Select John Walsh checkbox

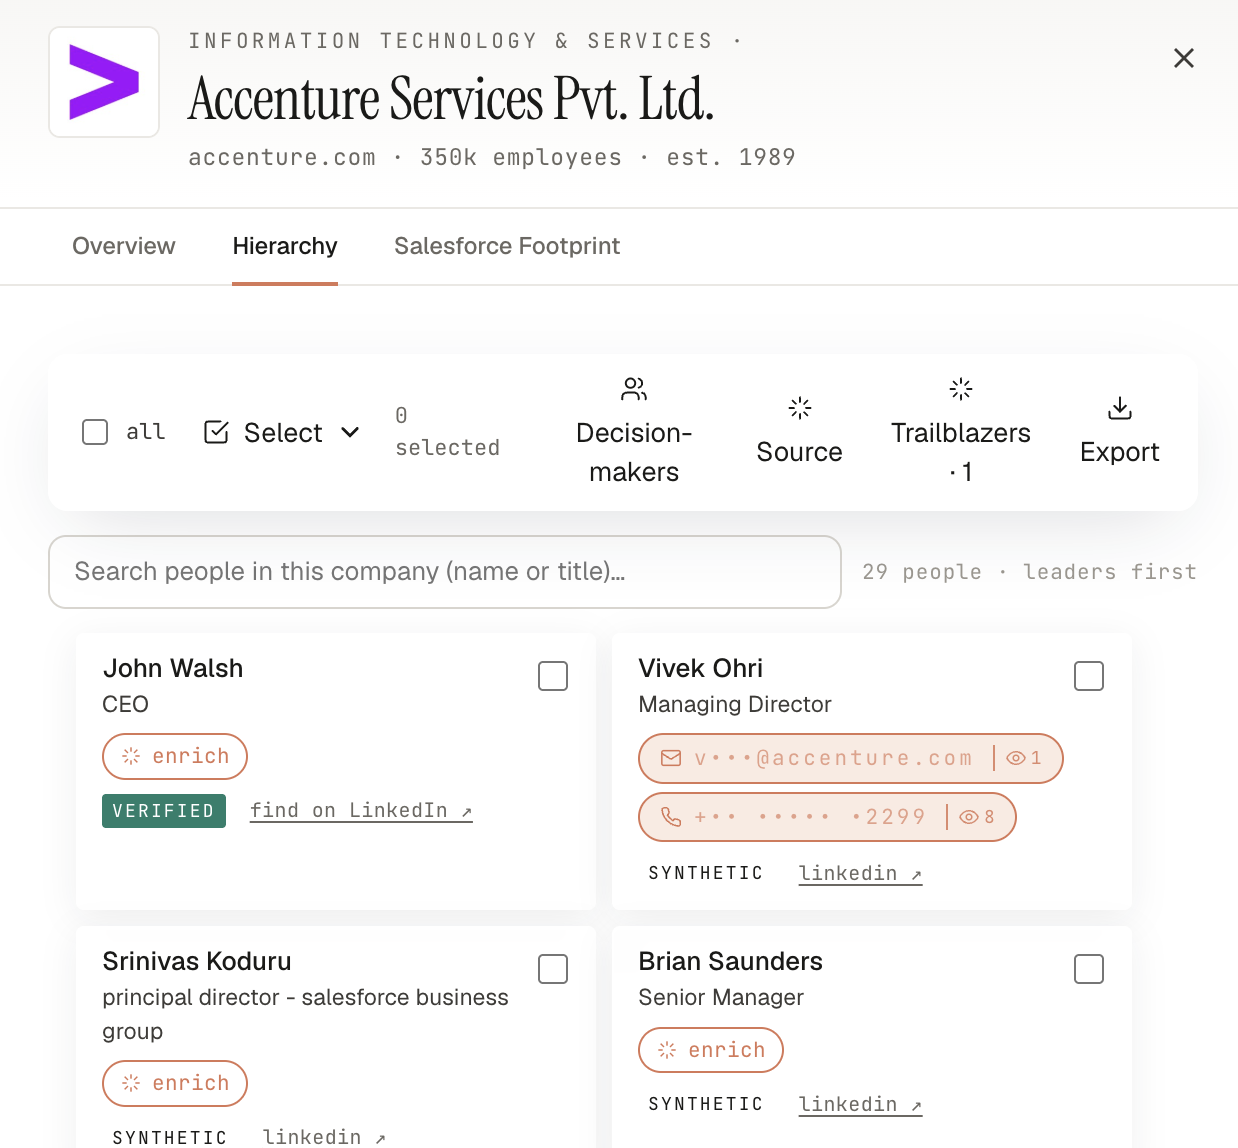[x=553, y=676]
